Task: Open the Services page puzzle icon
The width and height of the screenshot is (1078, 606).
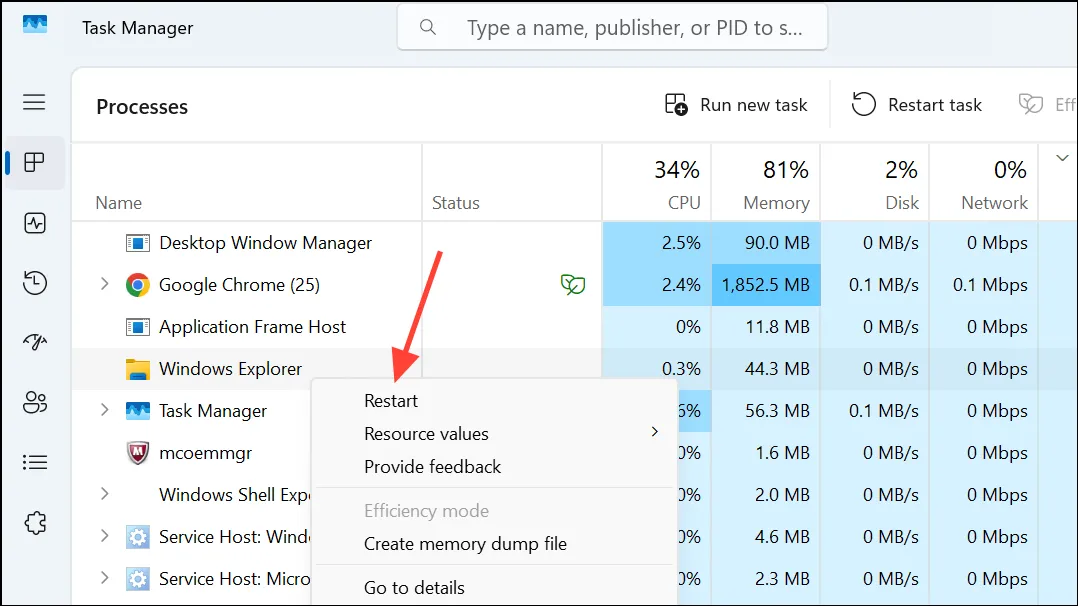Action: coord(34,523)
